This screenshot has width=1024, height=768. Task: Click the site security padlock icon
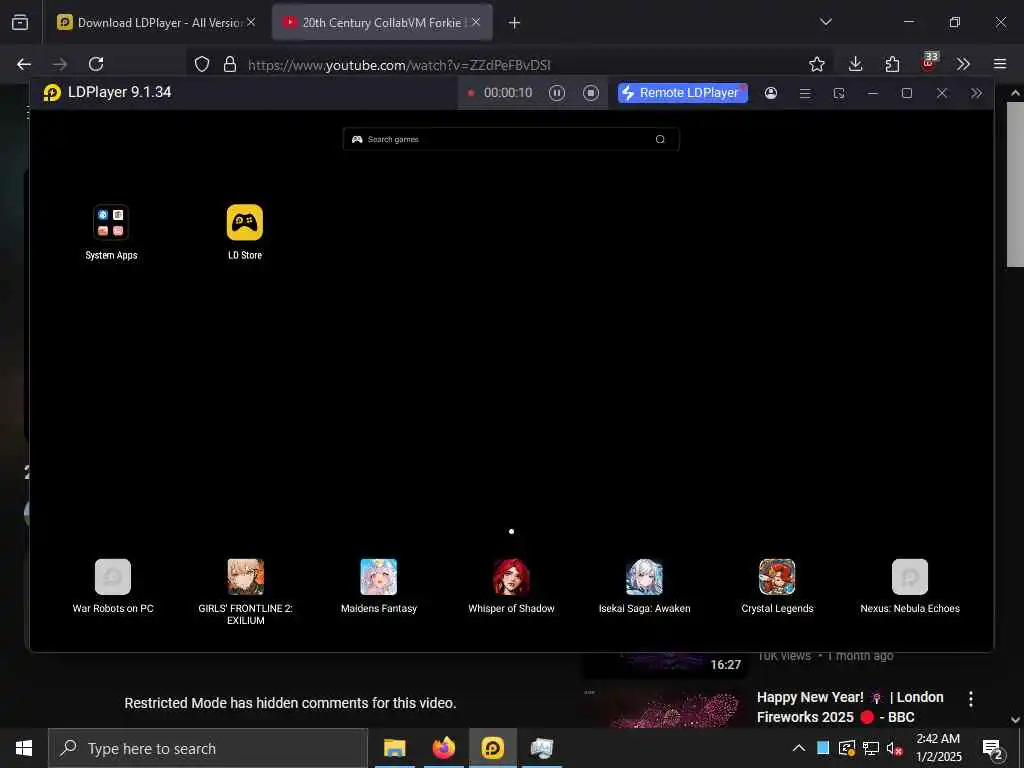click(x=230, y=64)
